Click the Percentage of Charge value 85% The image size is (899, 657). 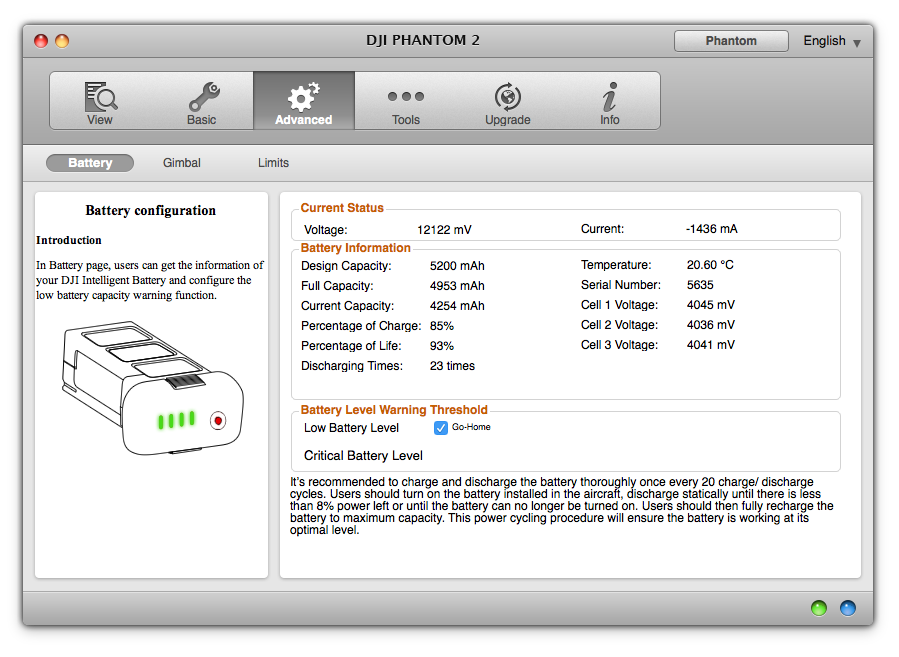pyautogui.click(x=441, y=326)
